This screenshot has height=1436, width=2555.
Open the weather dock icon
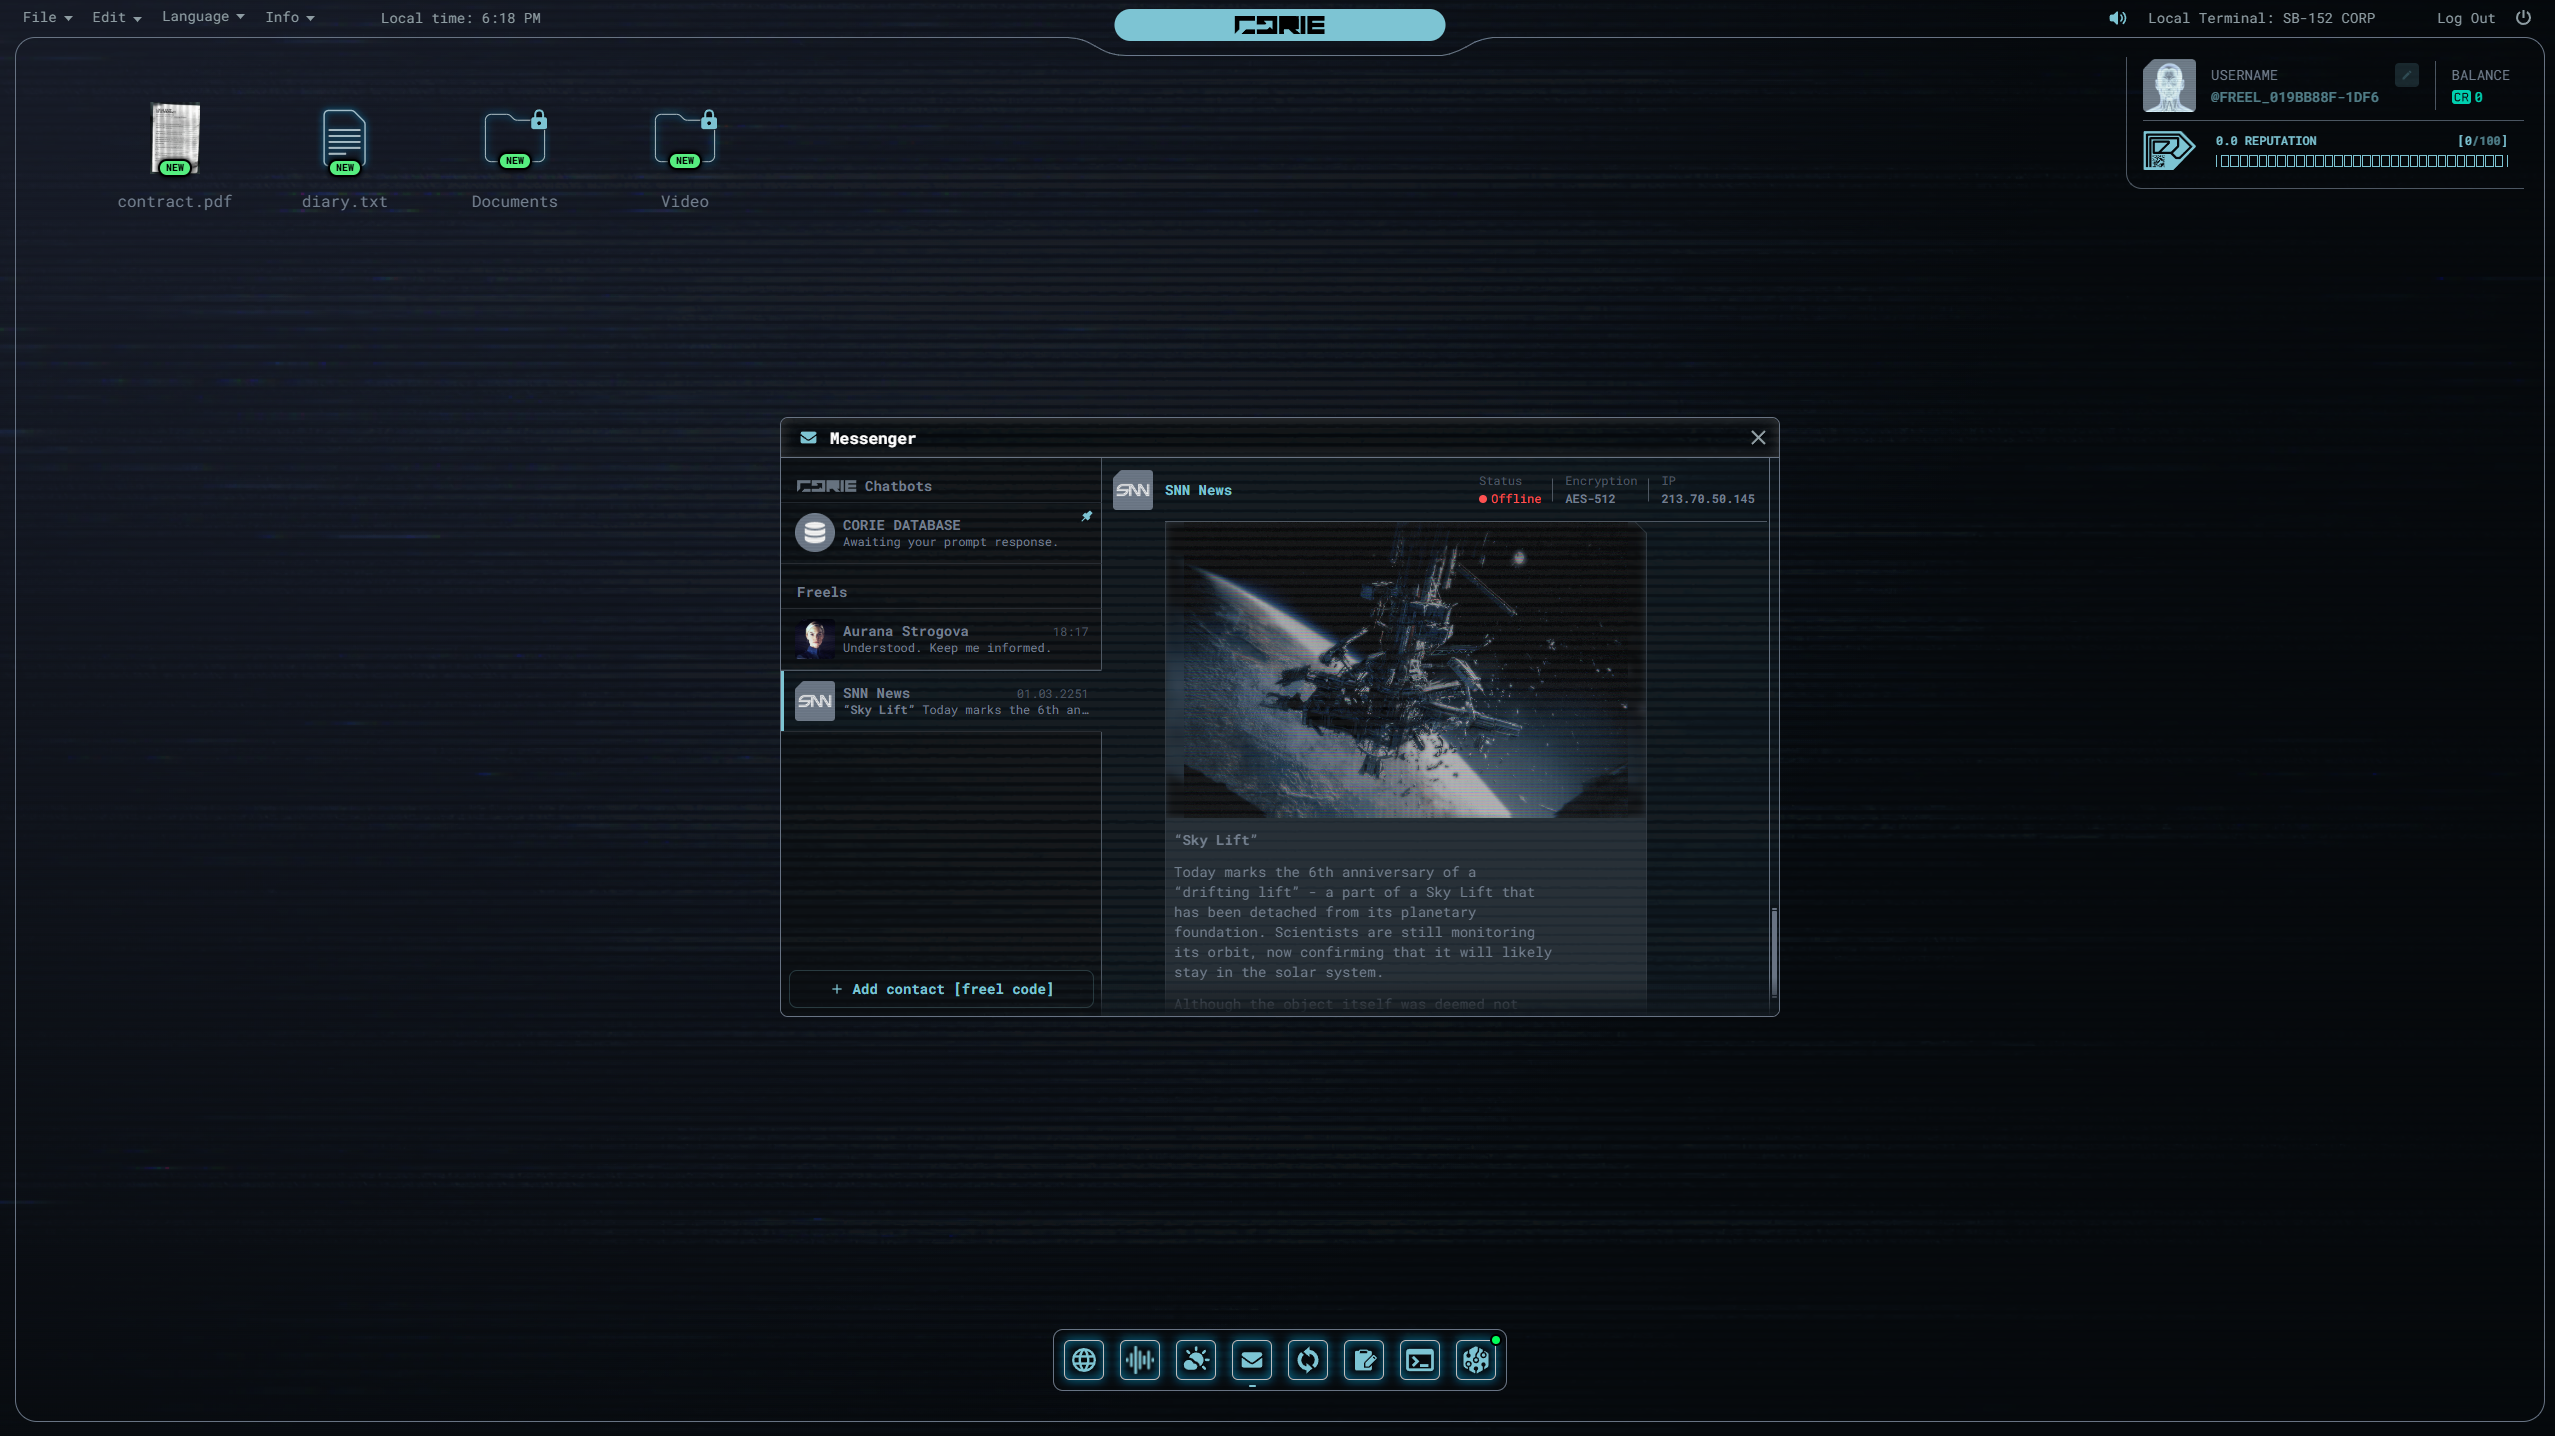pyautogui.click(x=1196, y=1360)
